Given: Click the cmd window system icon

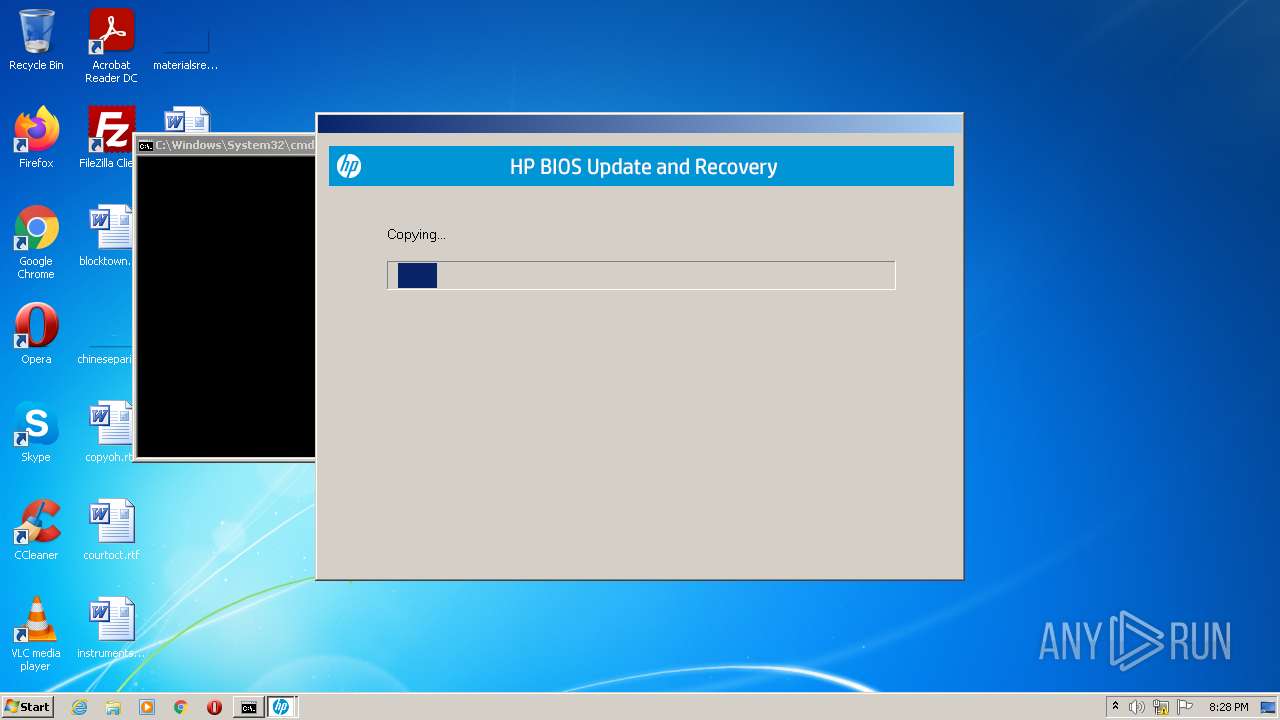Looking at the screenshot, I should (x=146, y=145).
